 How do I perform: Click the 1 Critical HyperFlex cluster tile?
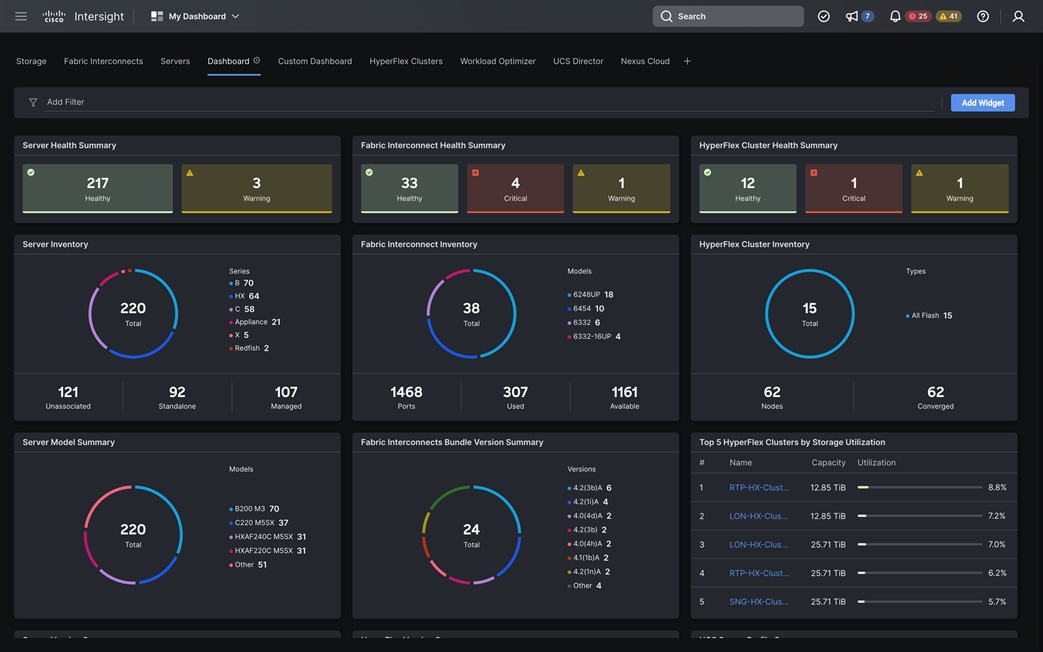click(854, 188)
